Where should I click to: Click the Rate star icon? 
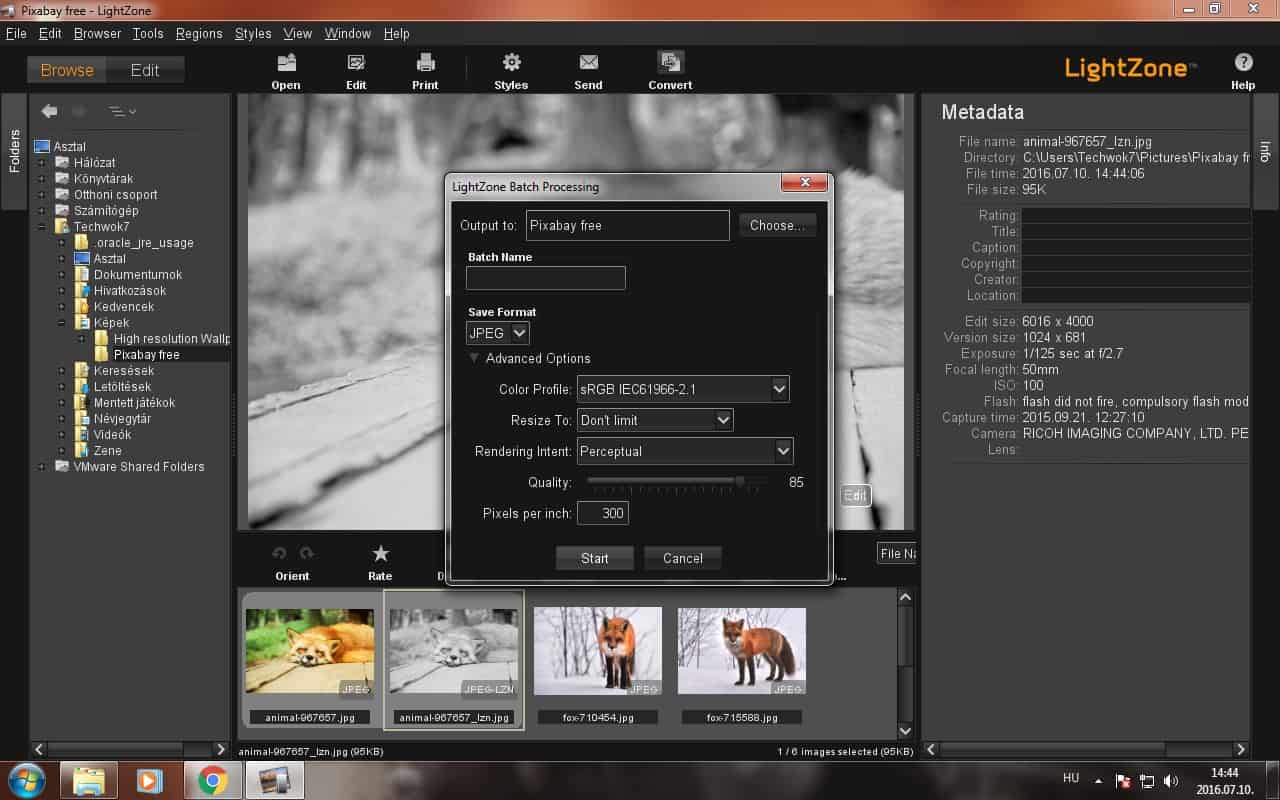point(380,553)
